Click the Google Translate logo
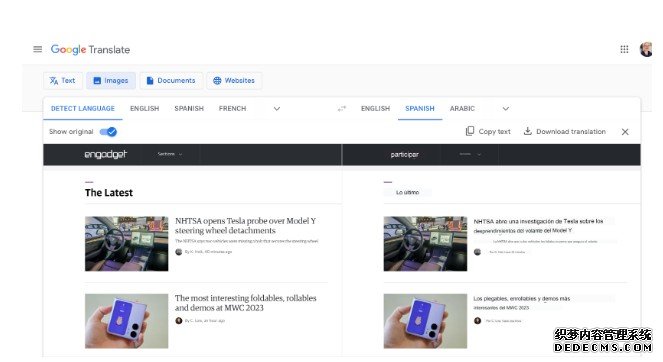This screenshot has height=362, width=663. pos(90,49)
